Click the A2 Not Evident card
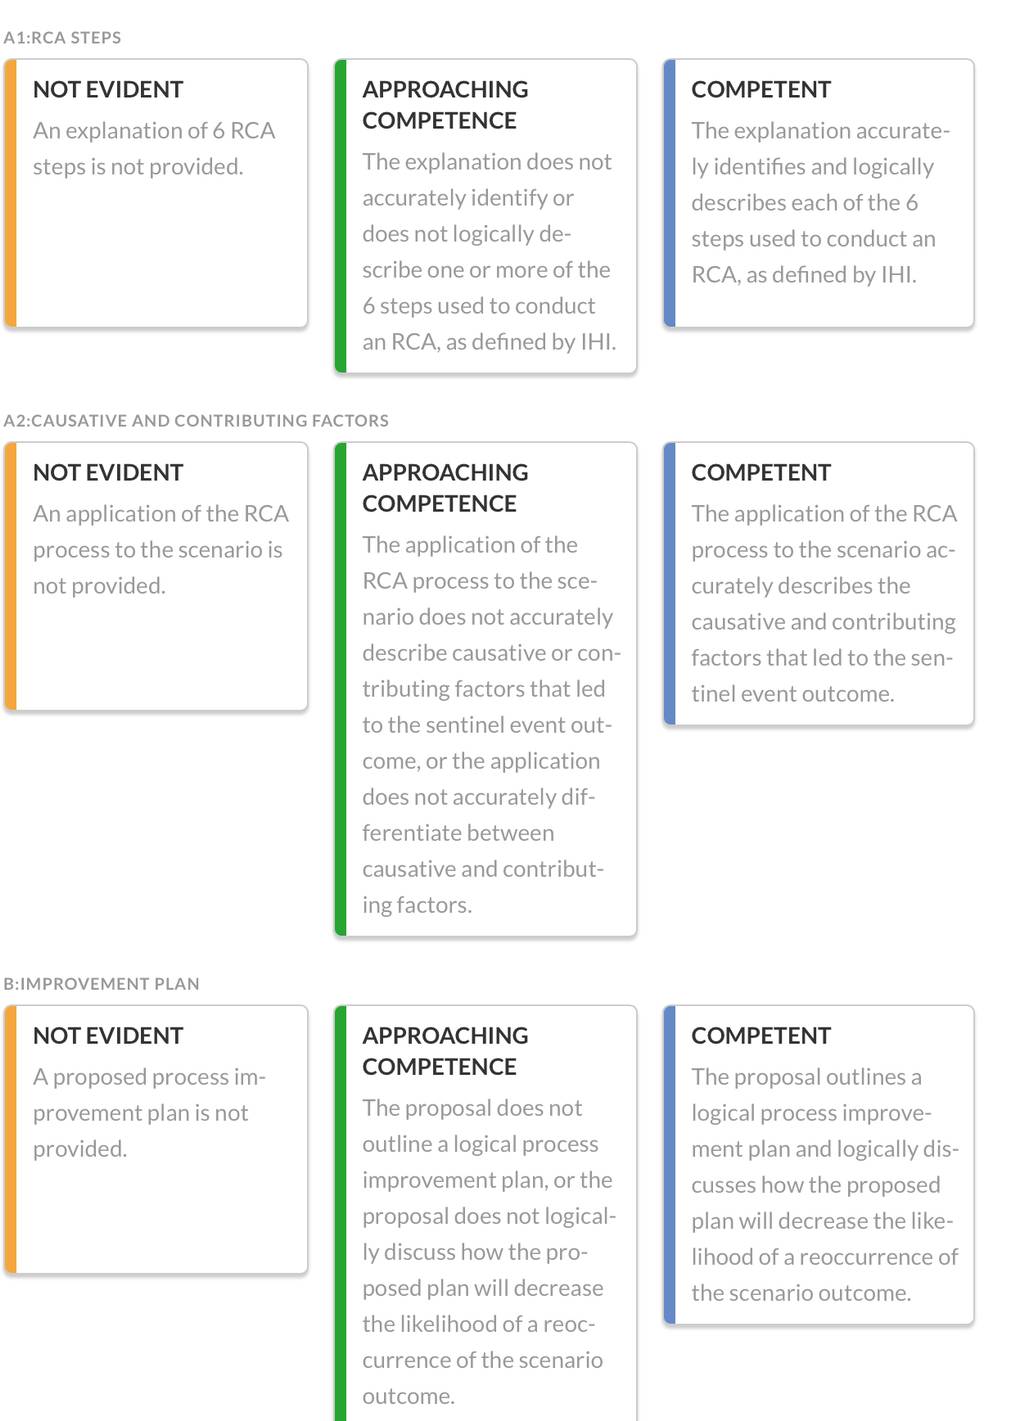Image resolution: width=1024 pixels, height=1421 pixels. 156,576
